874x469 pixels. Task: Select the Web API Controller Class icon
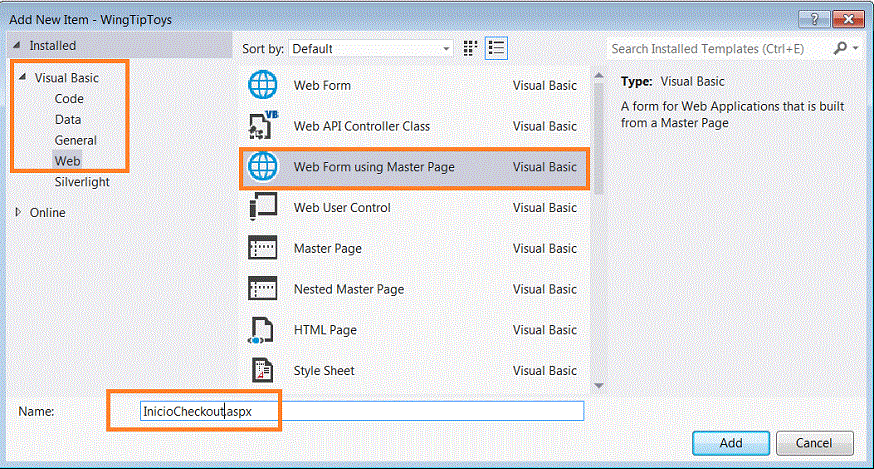coord(262,126)
